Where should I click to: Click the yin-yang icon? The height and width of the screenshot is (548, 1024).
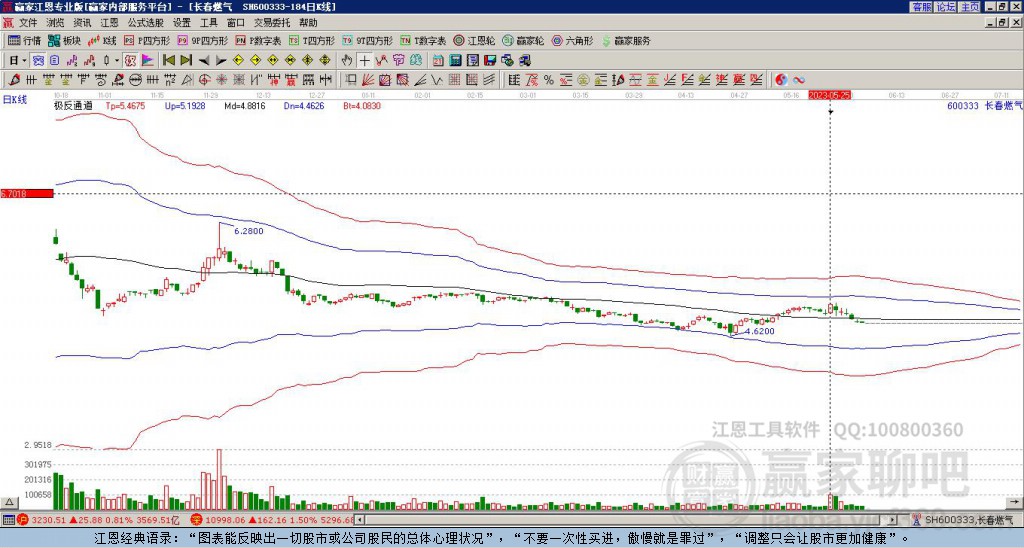[781, 80]
